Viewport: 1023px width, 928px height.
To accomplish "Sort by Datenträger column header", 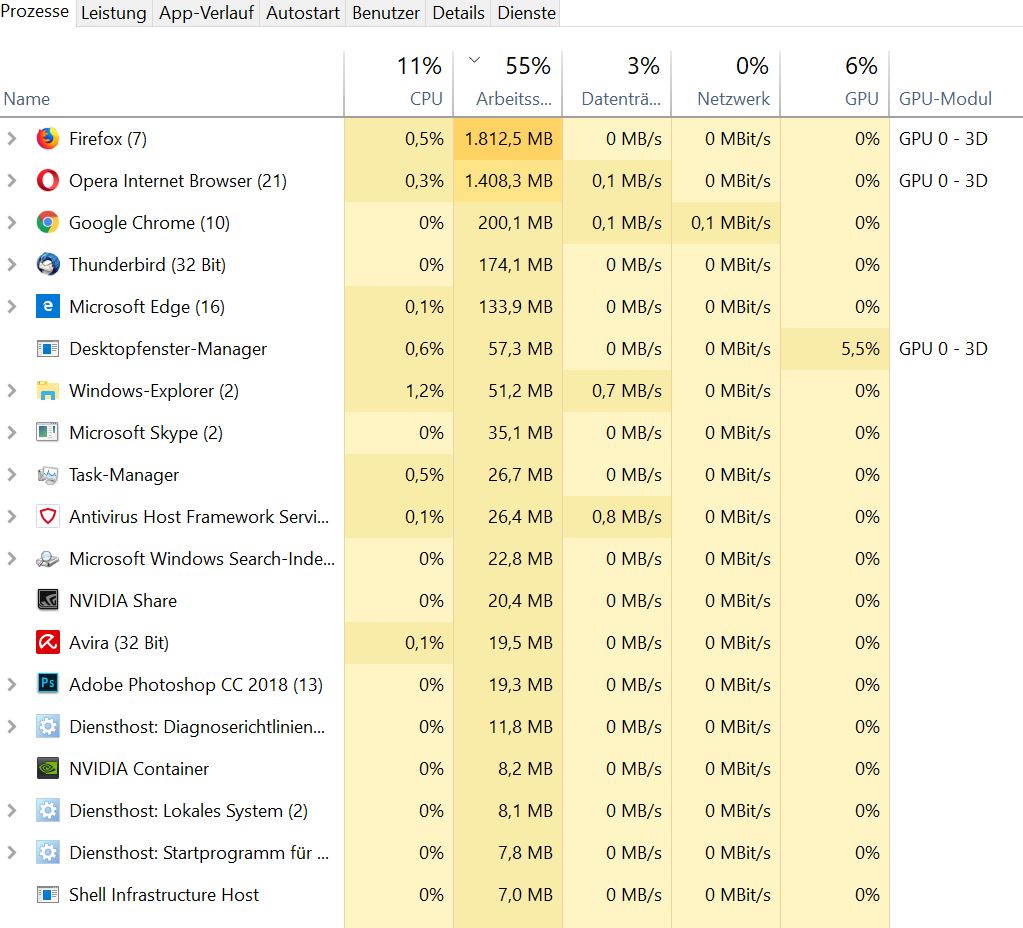I will coord(617,84).
